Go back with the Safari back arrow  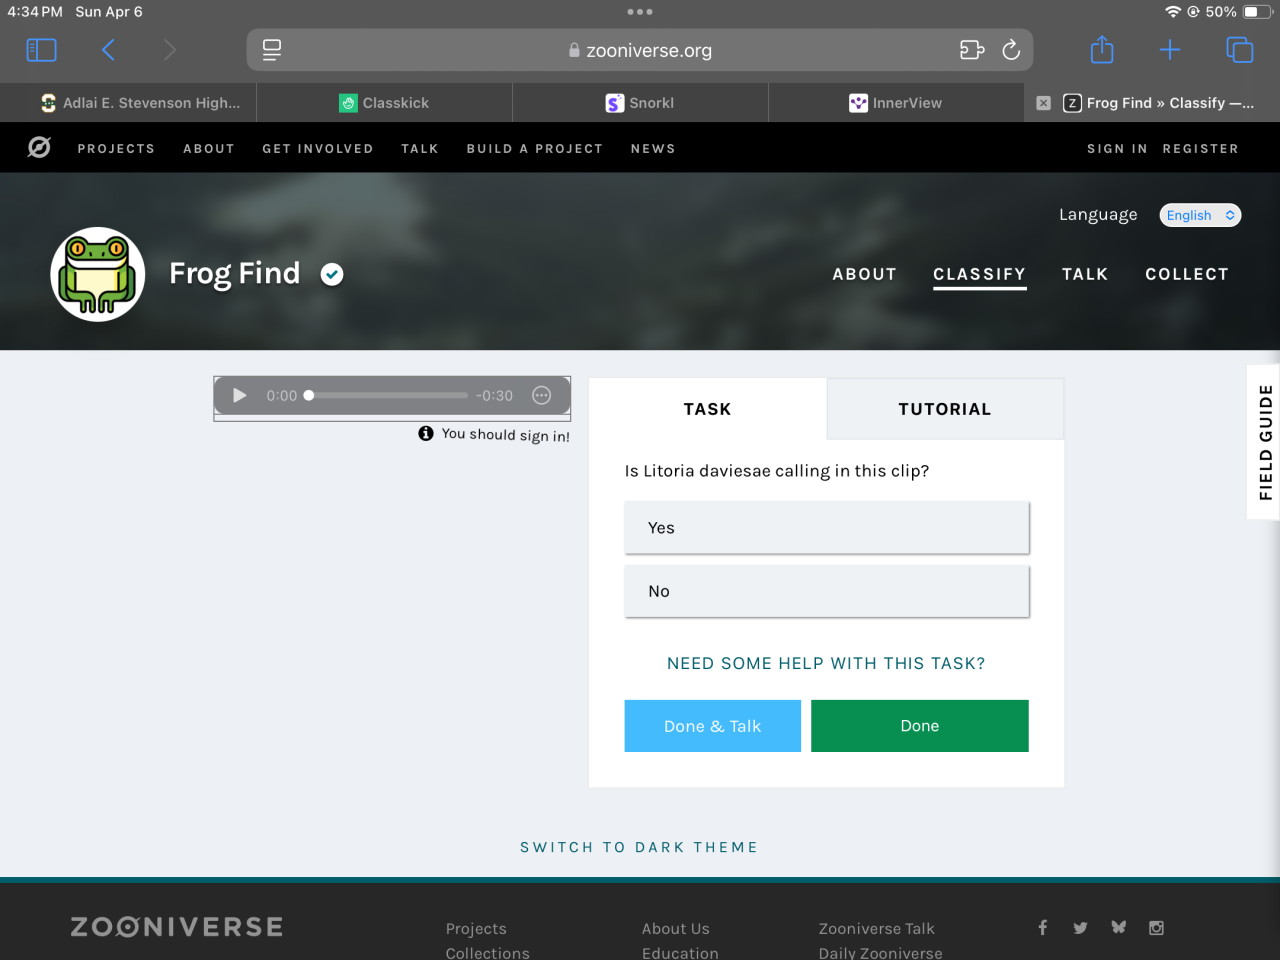point(108,50)
